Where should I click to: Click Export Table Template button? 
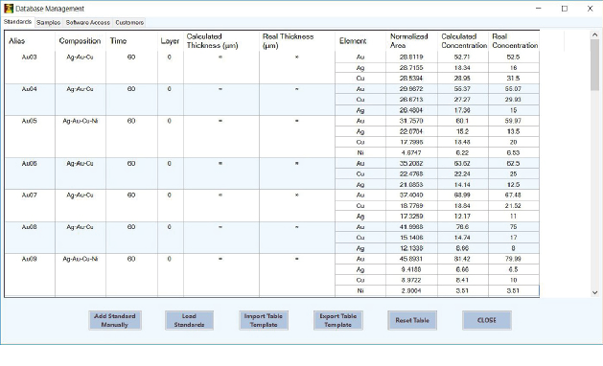338,320
